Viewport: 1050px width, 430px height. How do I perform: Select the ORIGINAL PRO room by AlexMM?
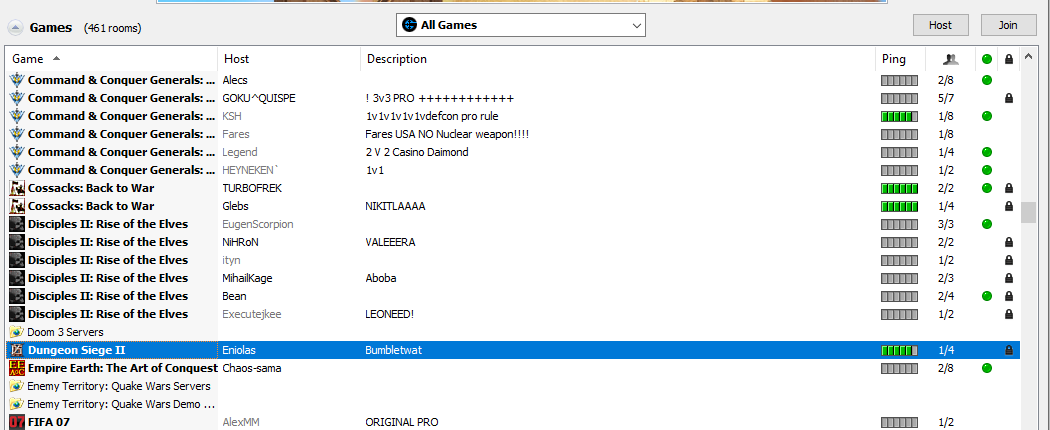tap(512, 422)
